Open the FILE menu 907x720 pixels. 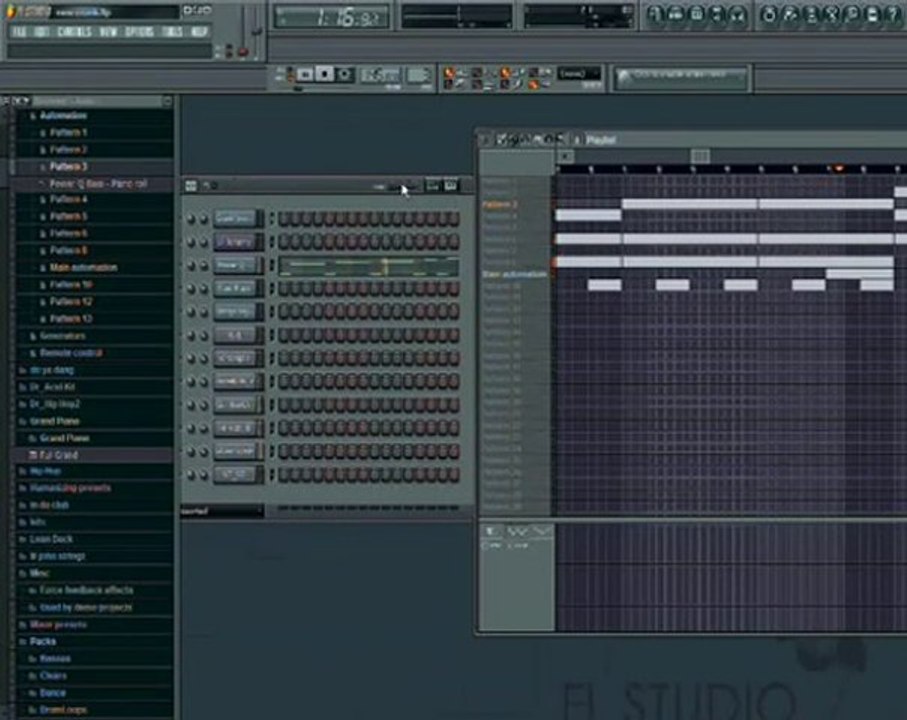(x=19, y=31)
